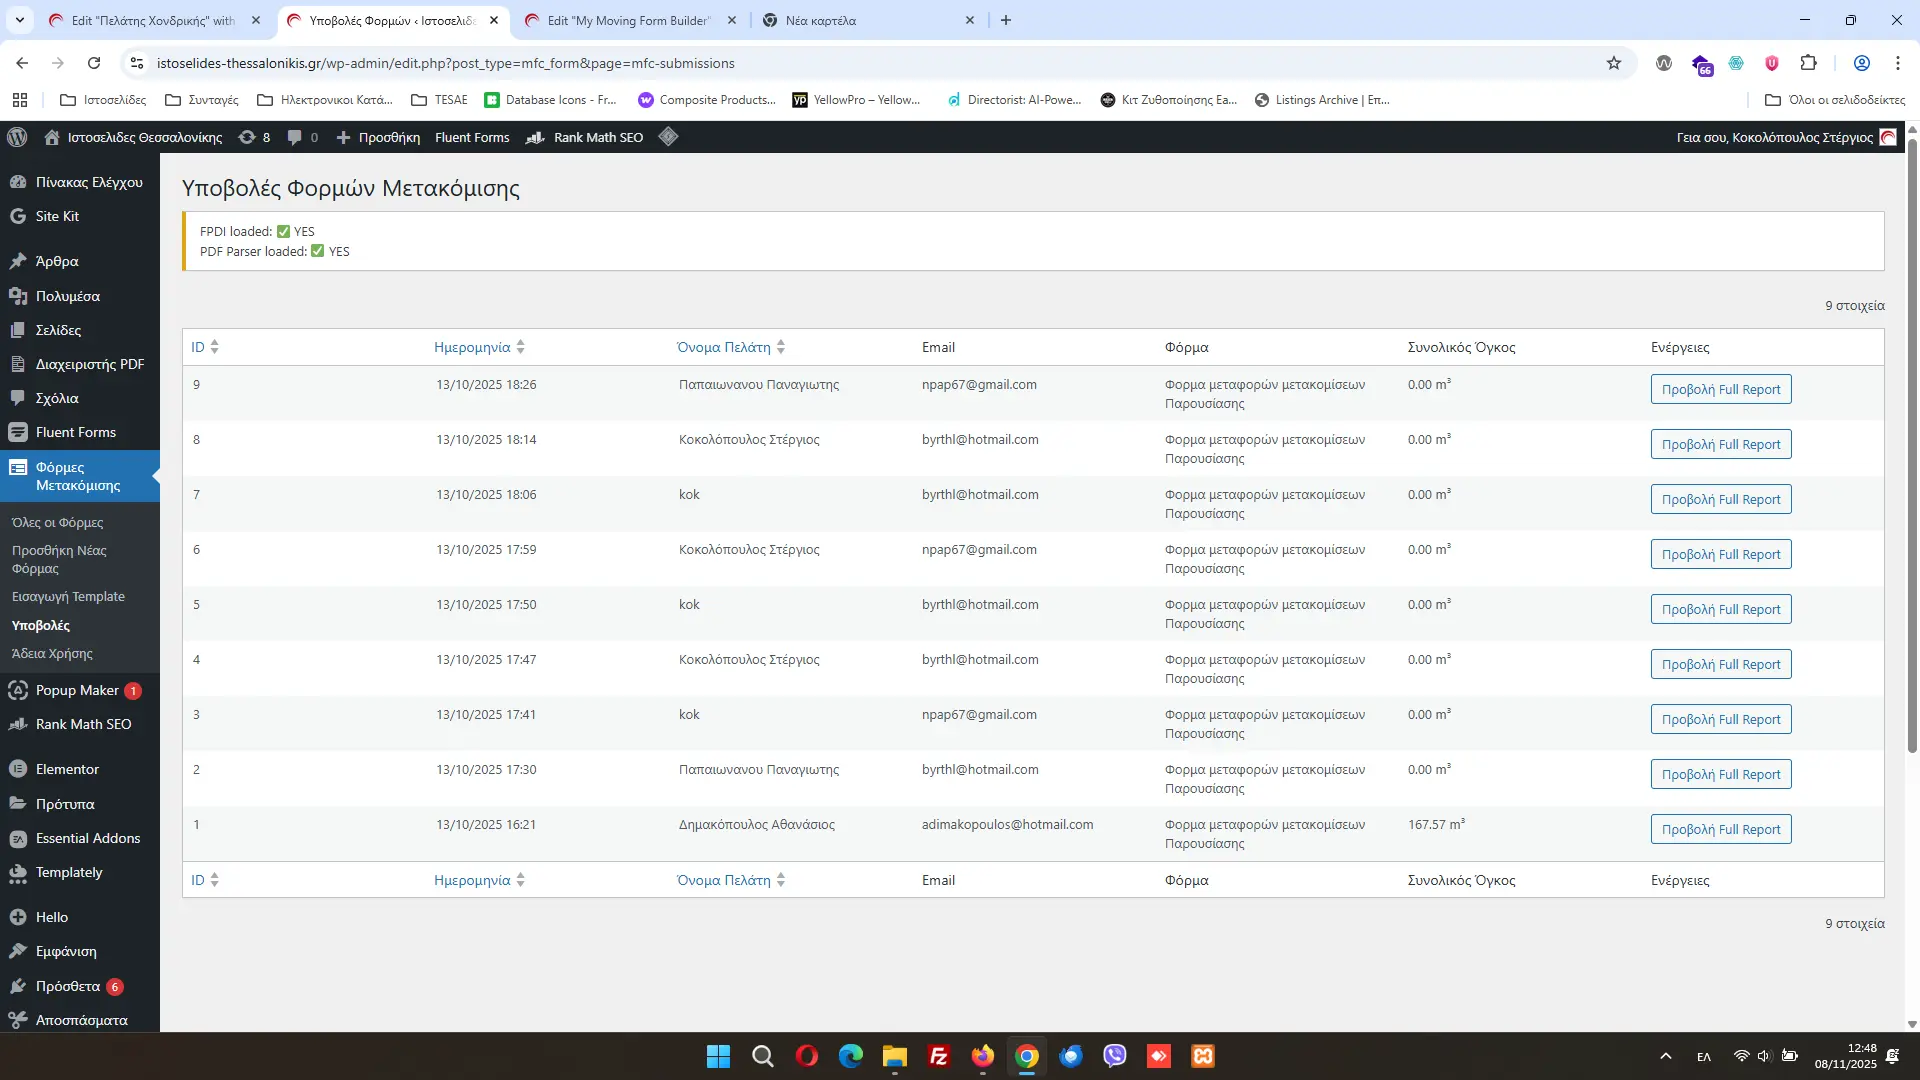Switch to the "Edit My Moving Form Builder" tab
The height and width of the screenshot is (1080, 1920).
pyautogui.click(x=630, y=20)
